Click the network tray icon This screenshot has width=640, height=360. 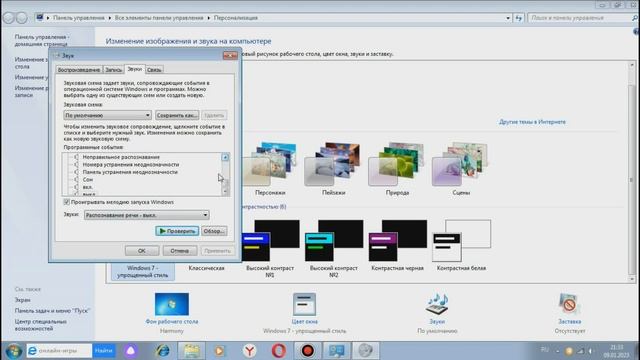[x=580, y=351]
